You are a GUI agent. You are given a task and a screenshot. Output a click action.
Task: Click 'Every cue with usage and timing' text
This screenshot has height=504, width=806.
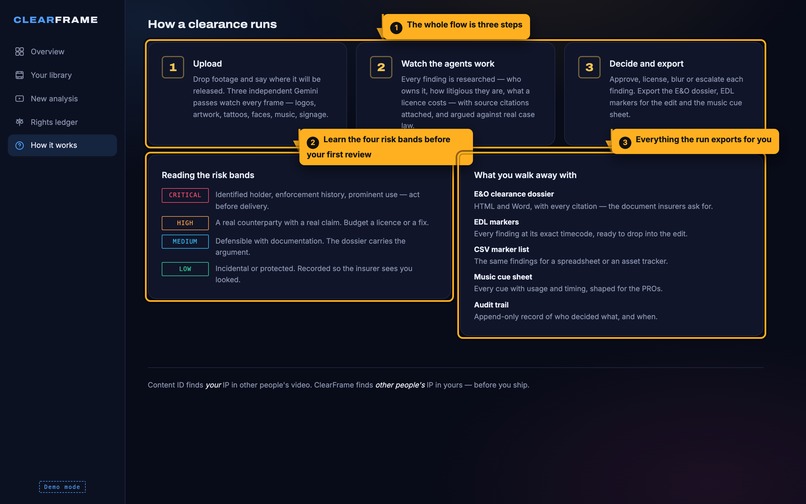(x=568, y=289)
